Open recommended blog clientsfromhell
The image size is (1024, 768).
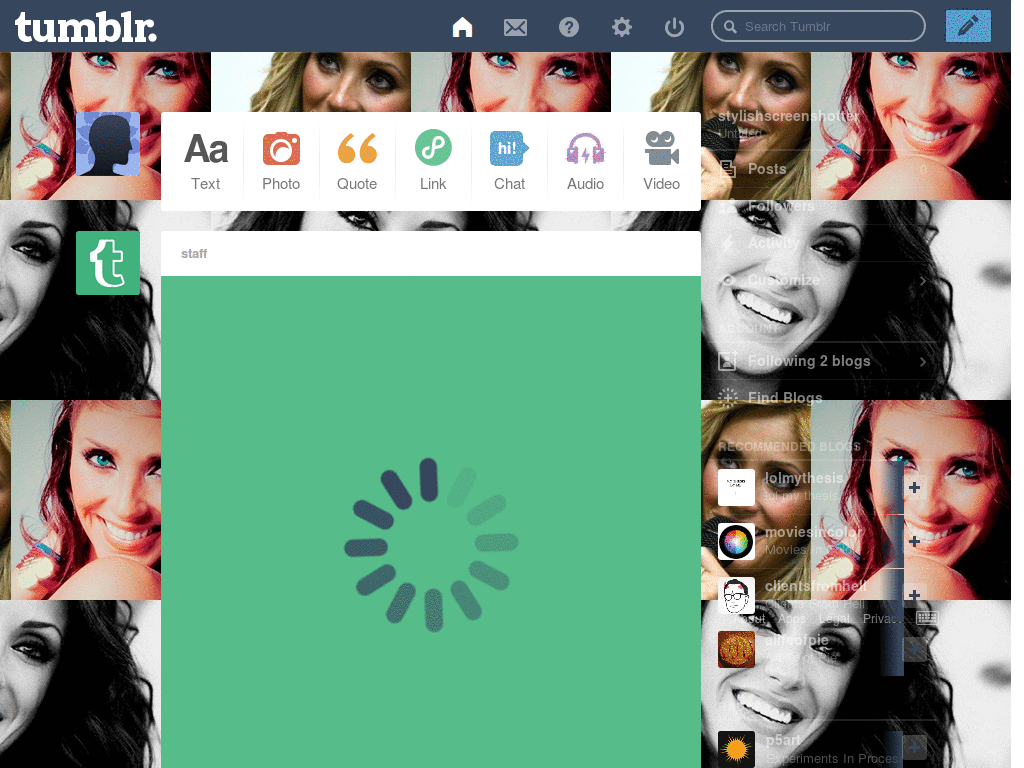coord(816,586)
